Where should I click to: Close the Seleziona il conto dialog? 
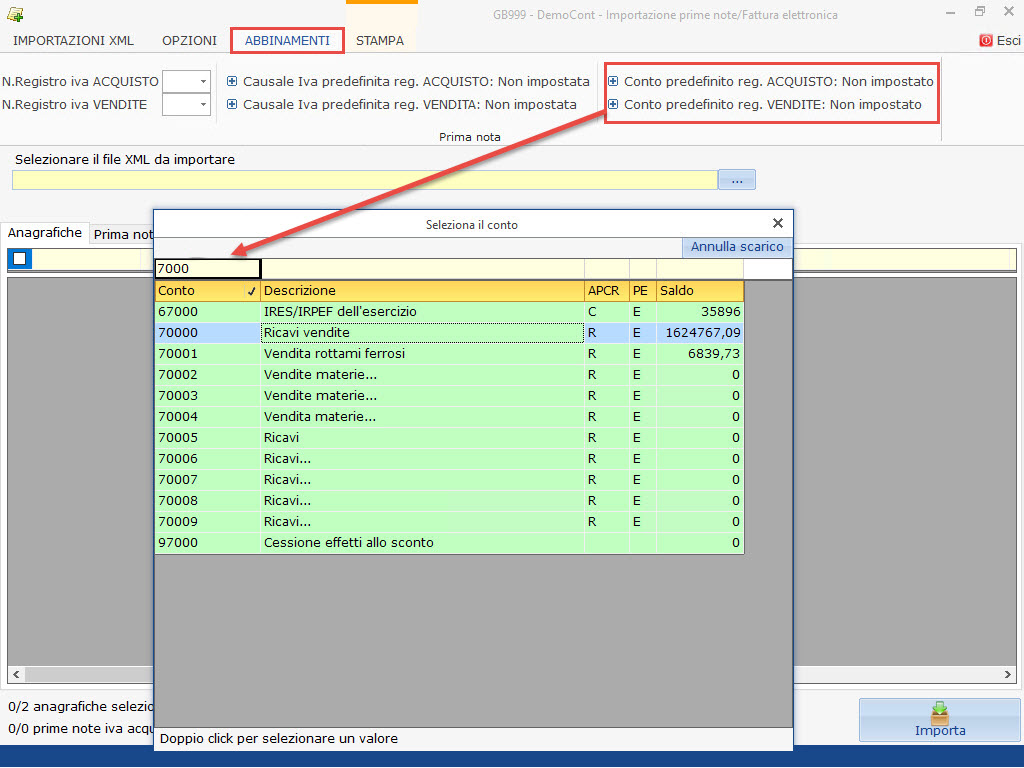(778, 224)
